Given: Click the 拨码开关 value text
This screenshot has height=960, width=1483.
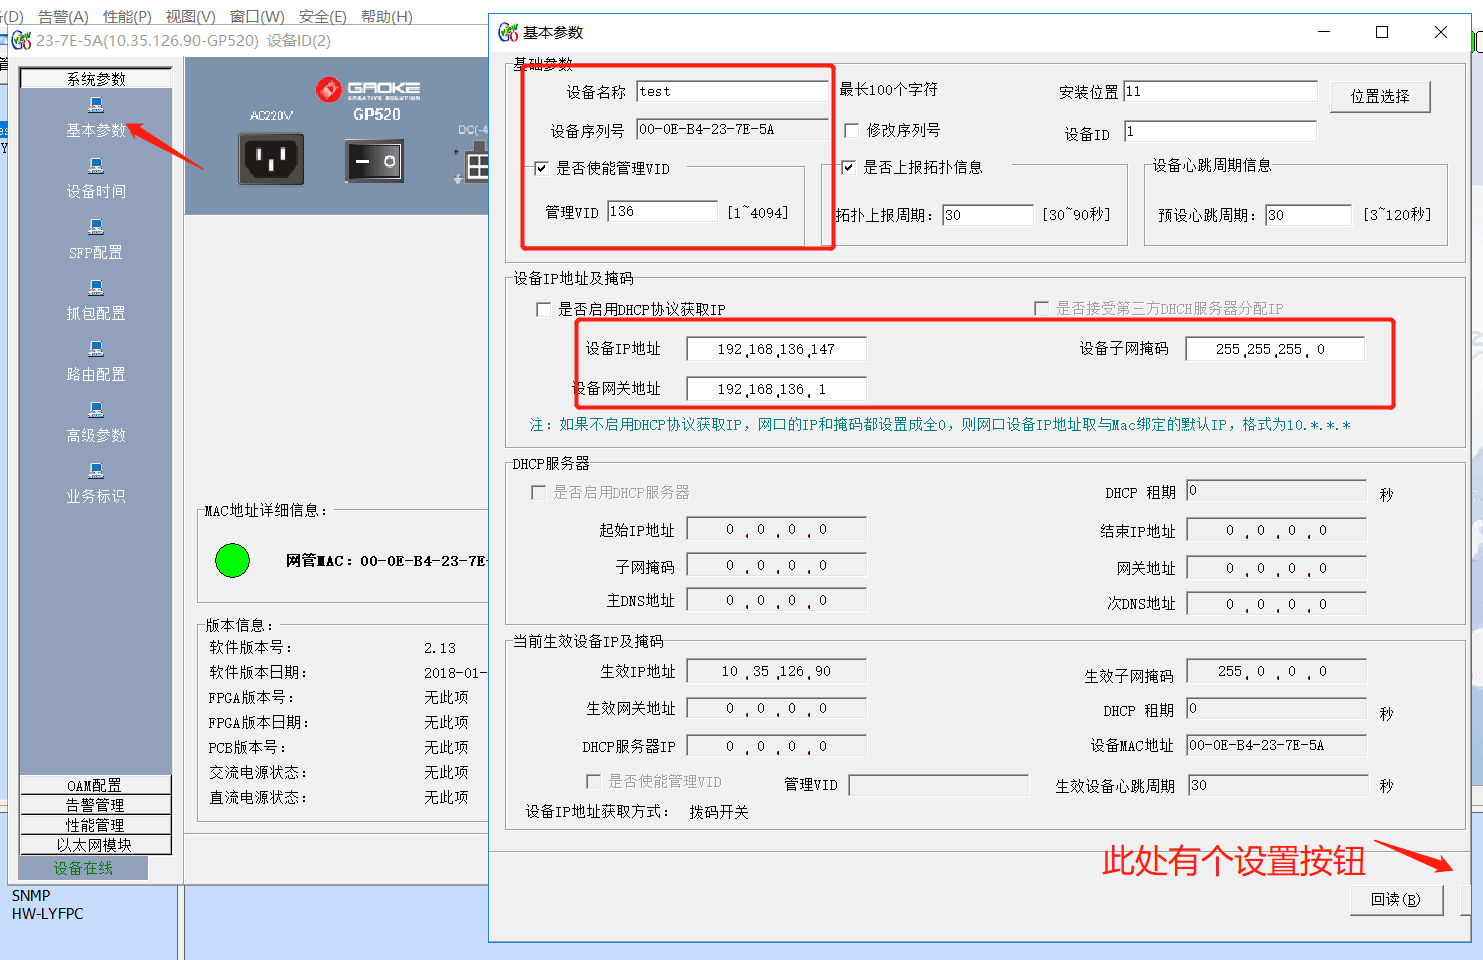Looking at the screenshot, I should 719,812.
